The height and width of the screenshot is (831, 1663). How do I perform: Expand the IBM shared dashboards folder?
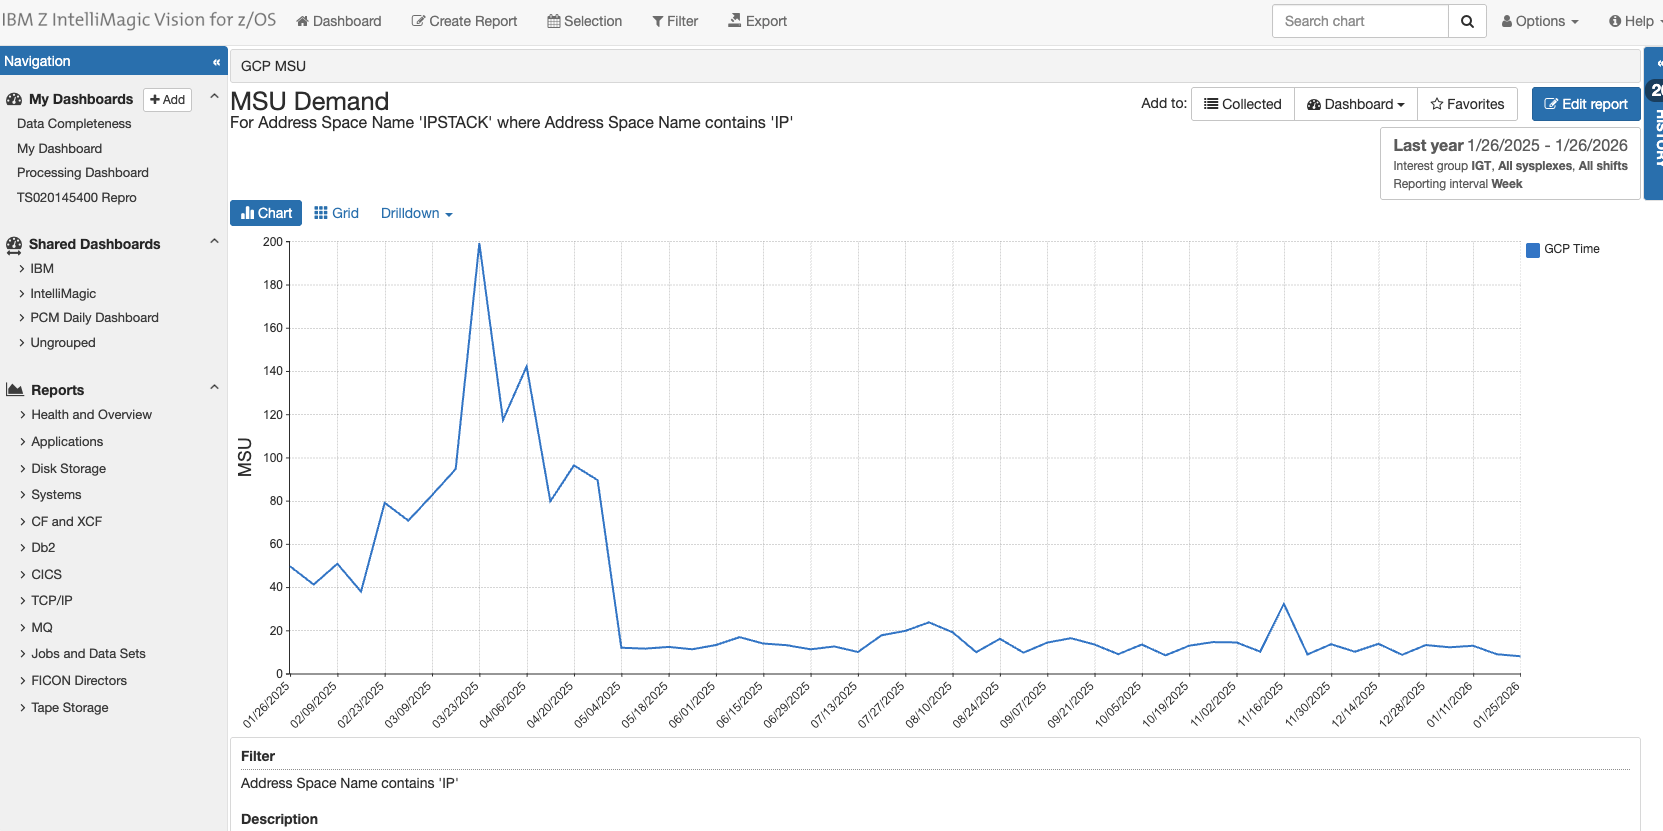42,269
